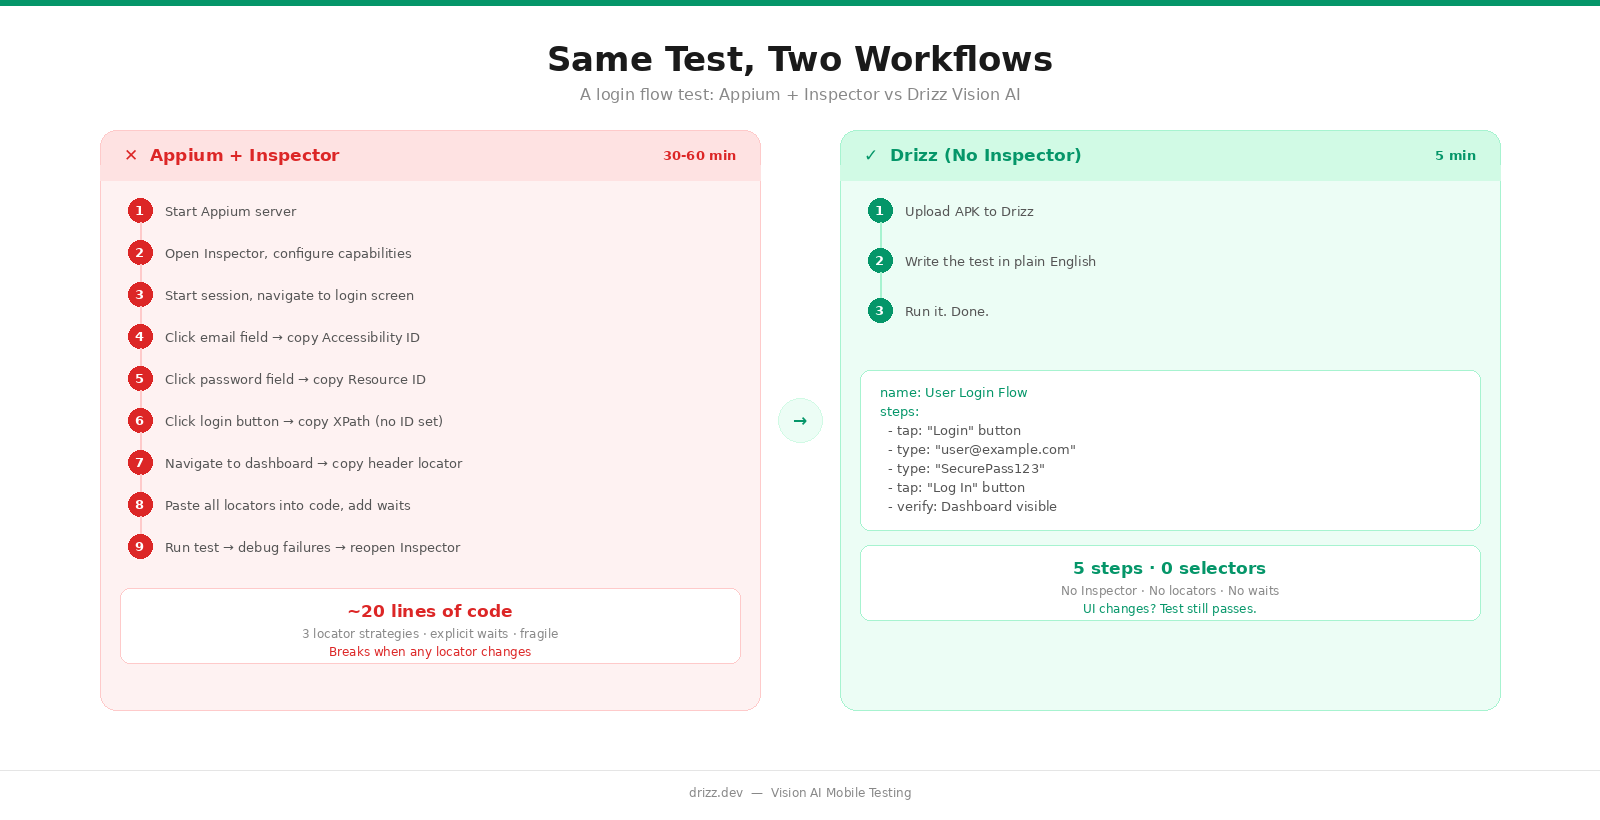The image size is (1600, 820).
Task: Click red step circle 2 for Open Inspector
Action: click(x=140, y=253)
